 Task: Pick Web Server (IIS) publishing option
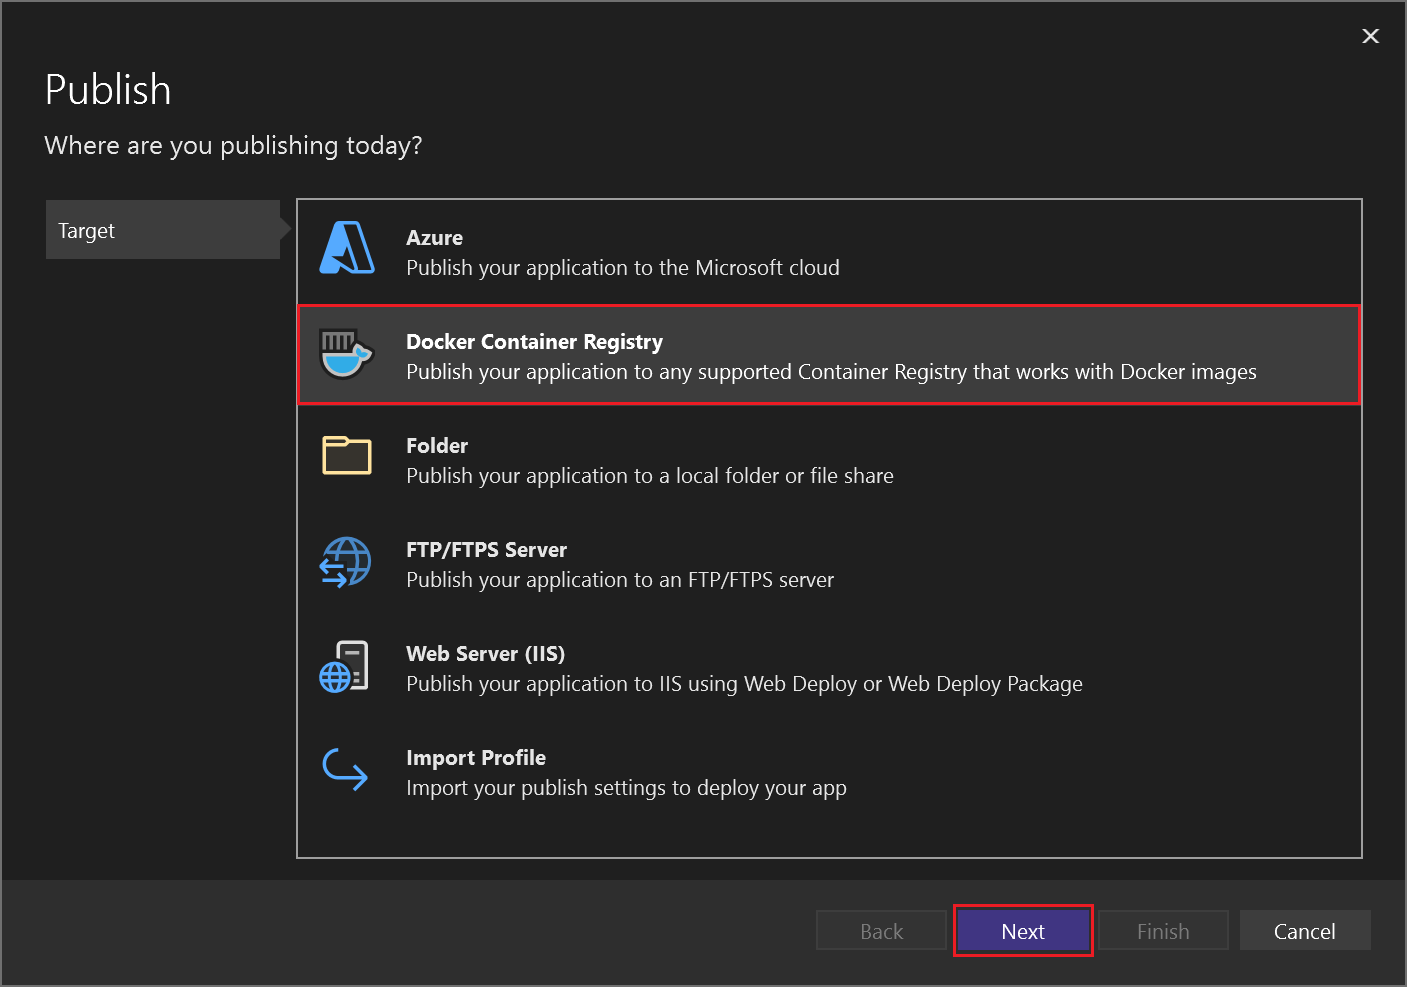pyautogui.click(x=700, y=667)
